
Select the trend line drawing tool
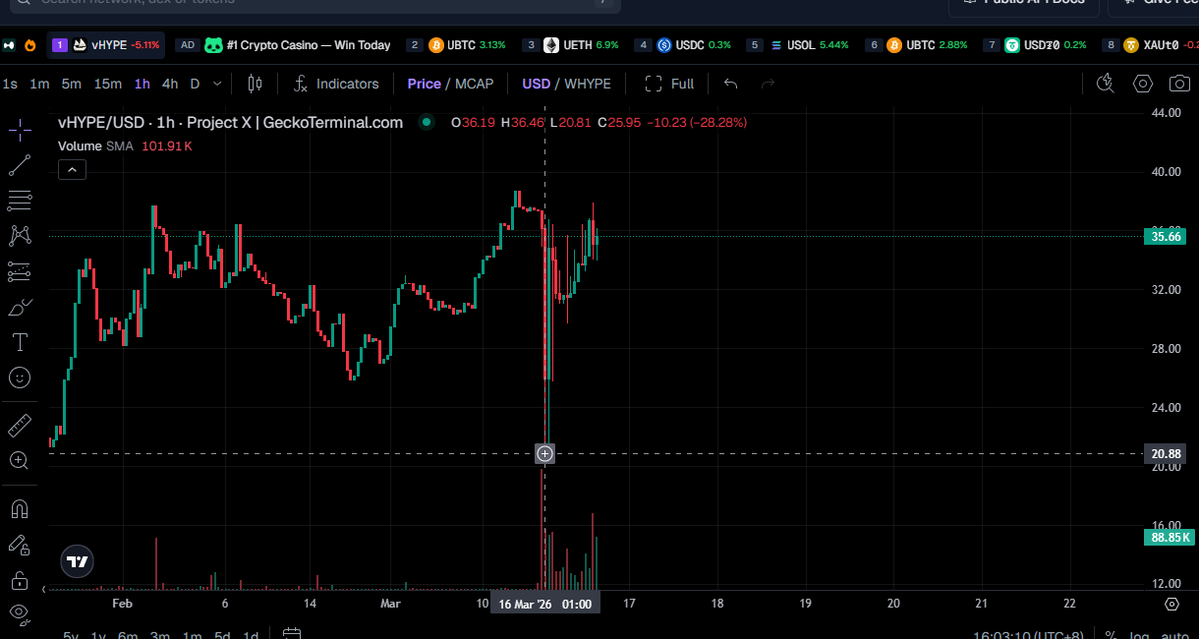[20, 165]
